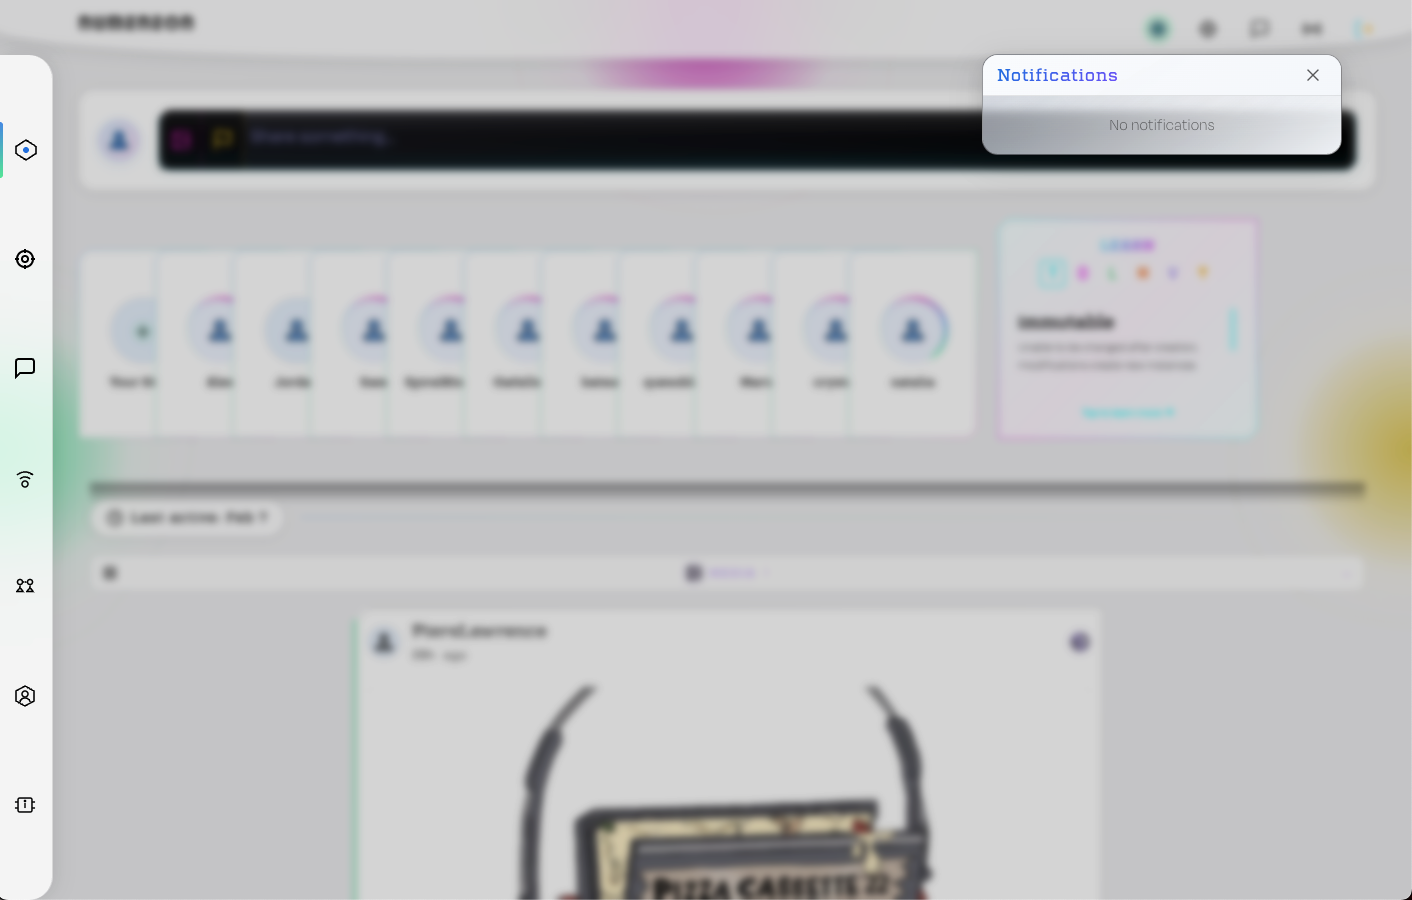Screen dimensions: 1412x900
Task: Click the Notifications panel title
Action: click(x=1057, y=75)
